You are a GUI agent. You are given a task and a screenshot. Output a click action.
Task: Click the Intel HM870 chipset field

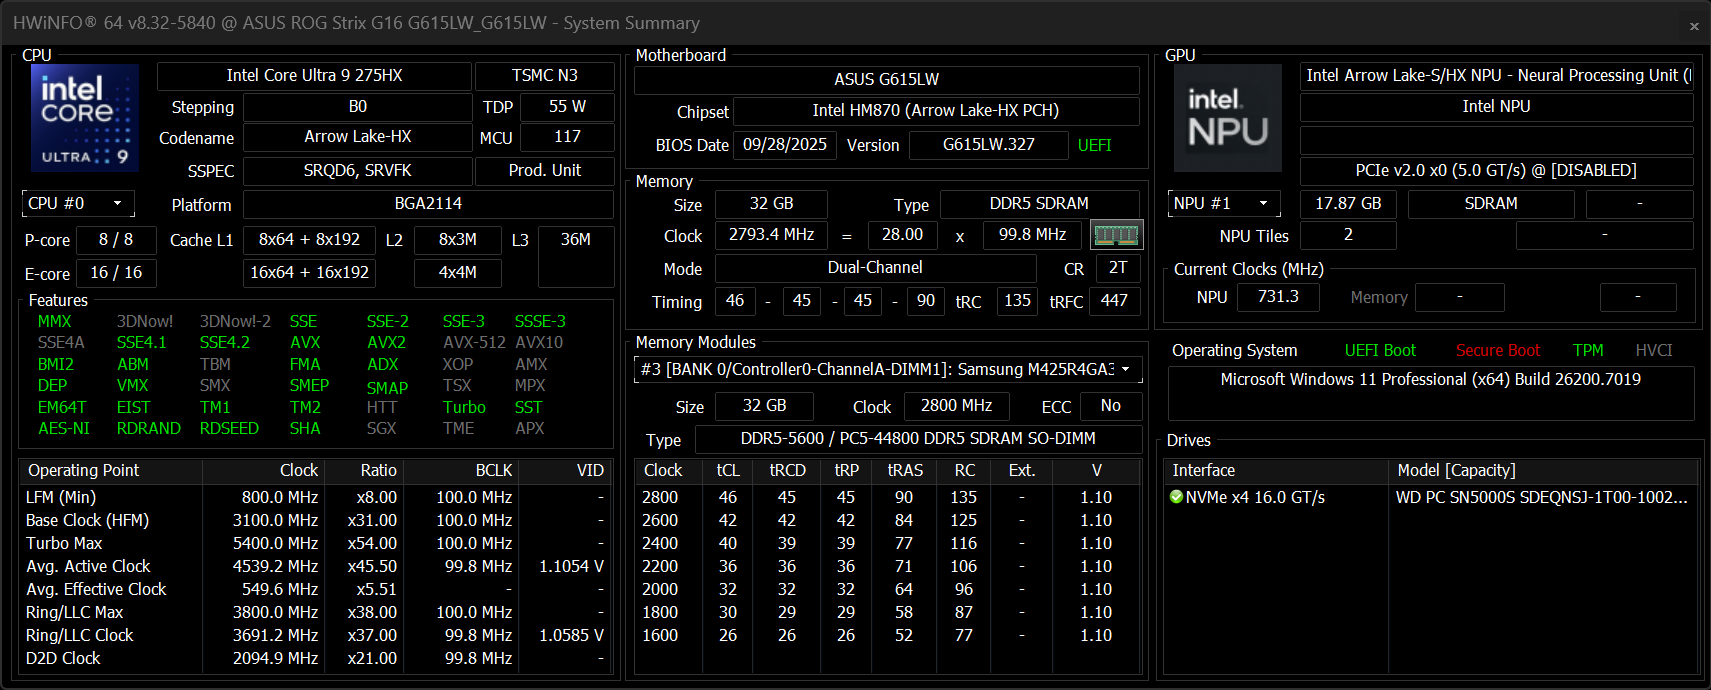(x=936, y=111)
